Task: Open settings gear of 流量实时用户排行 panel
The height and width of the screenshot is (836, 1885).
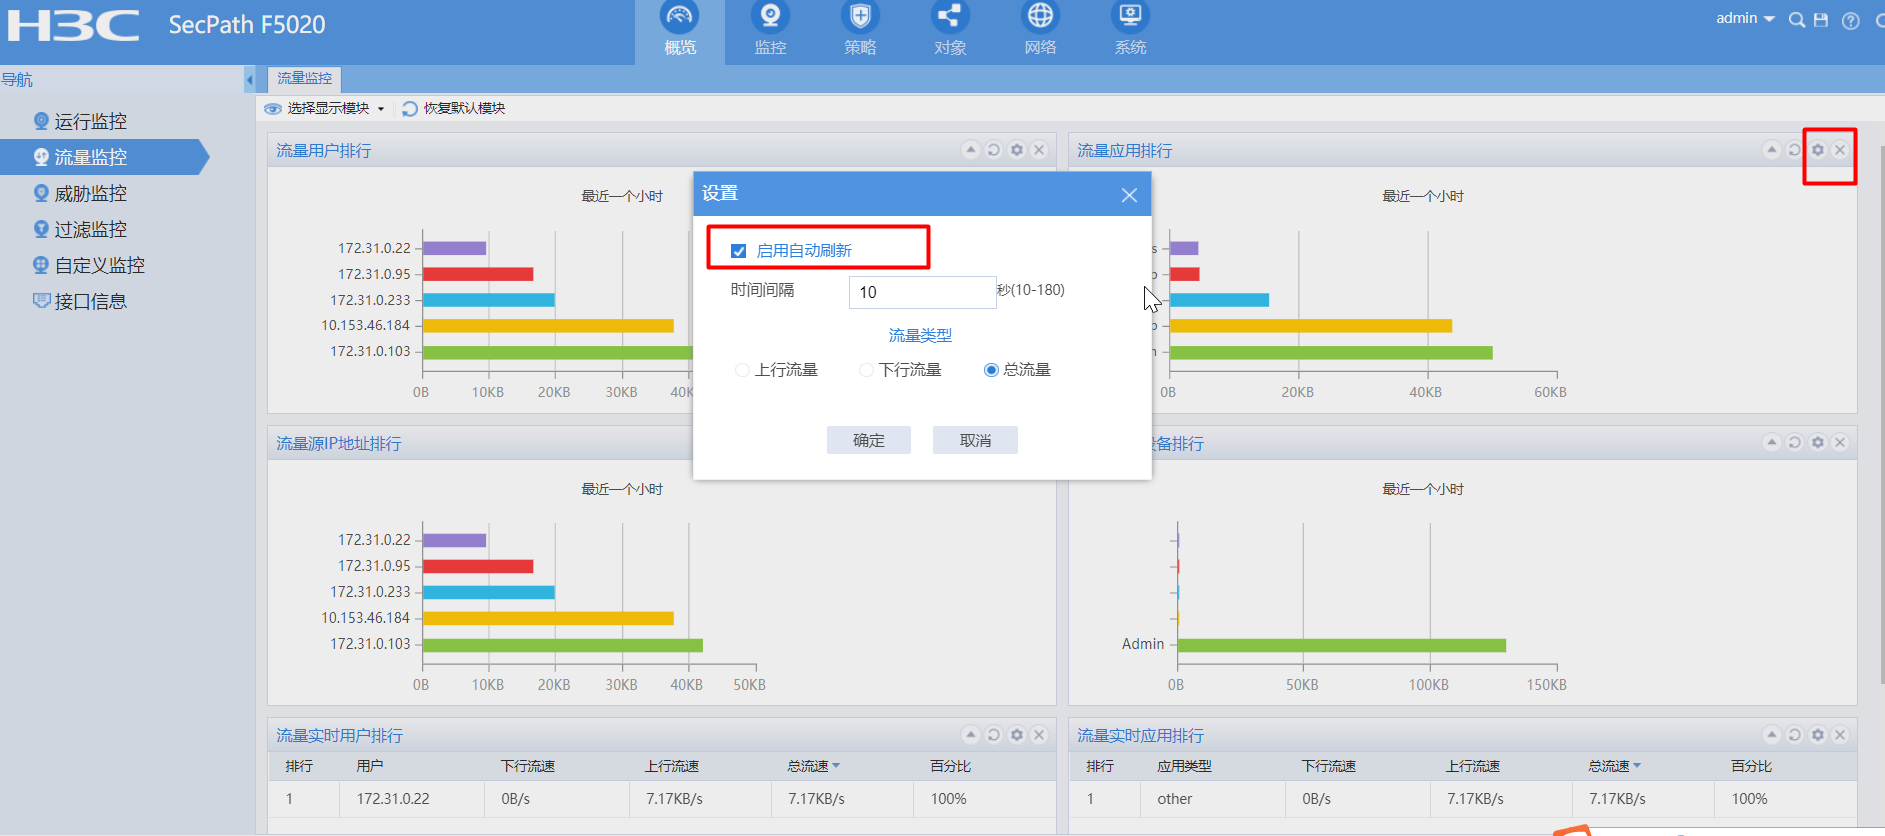Action: 1017,735
